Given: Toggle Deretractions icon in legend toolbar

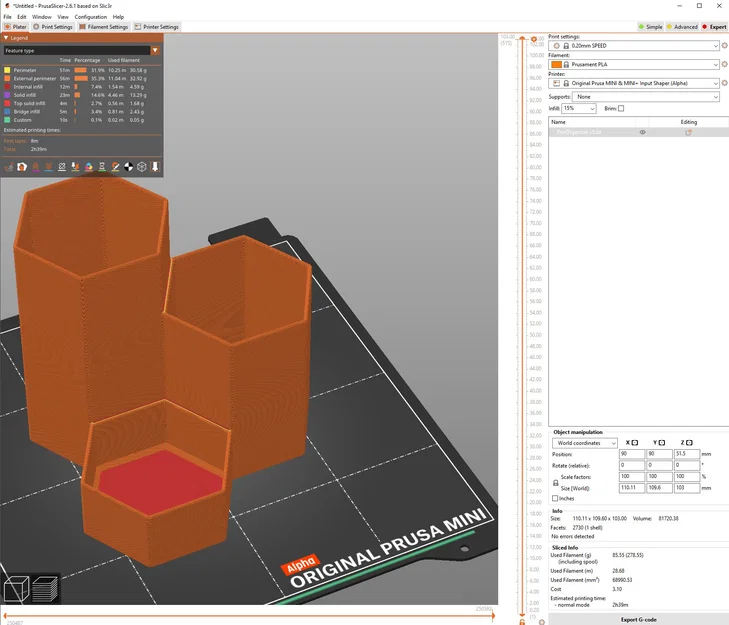Looking at the screenshot, I should point(48,166).
